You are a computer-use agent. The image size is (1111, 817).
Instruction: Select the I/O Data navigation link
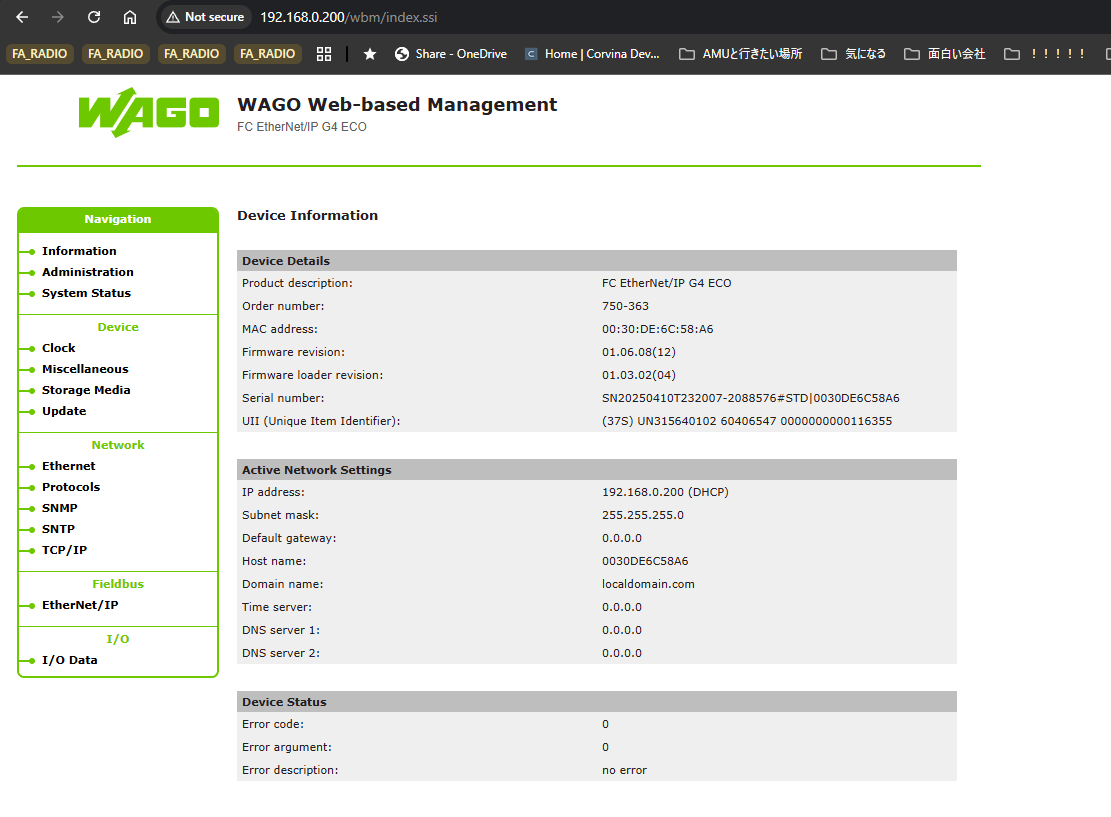coord(69,660)
